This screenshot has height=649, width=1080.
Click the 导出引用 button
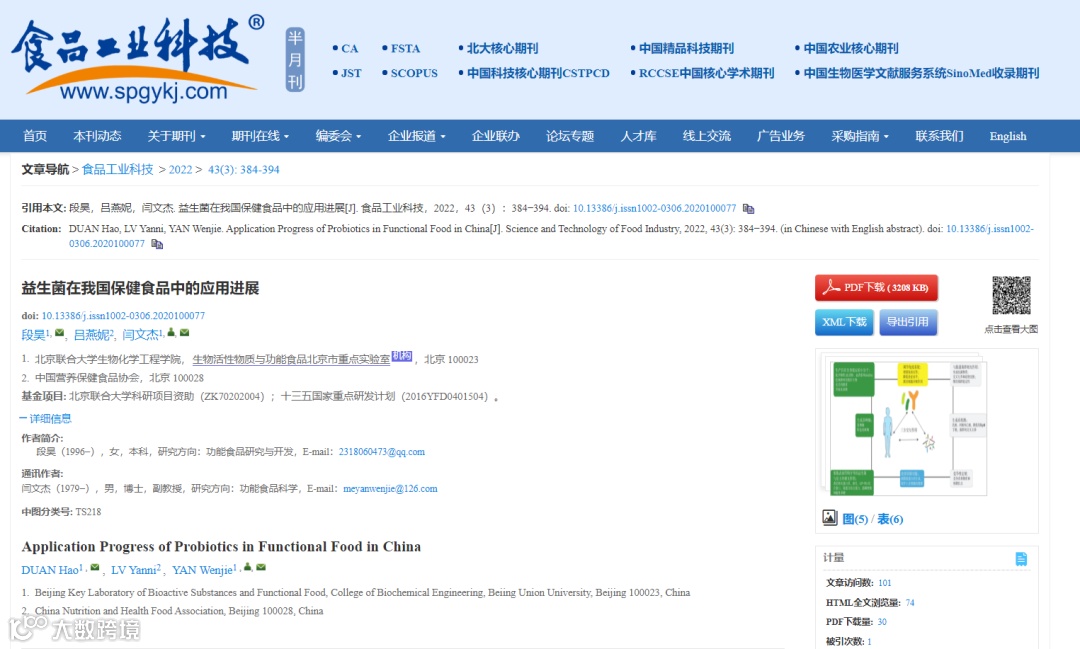coord(908,322)
